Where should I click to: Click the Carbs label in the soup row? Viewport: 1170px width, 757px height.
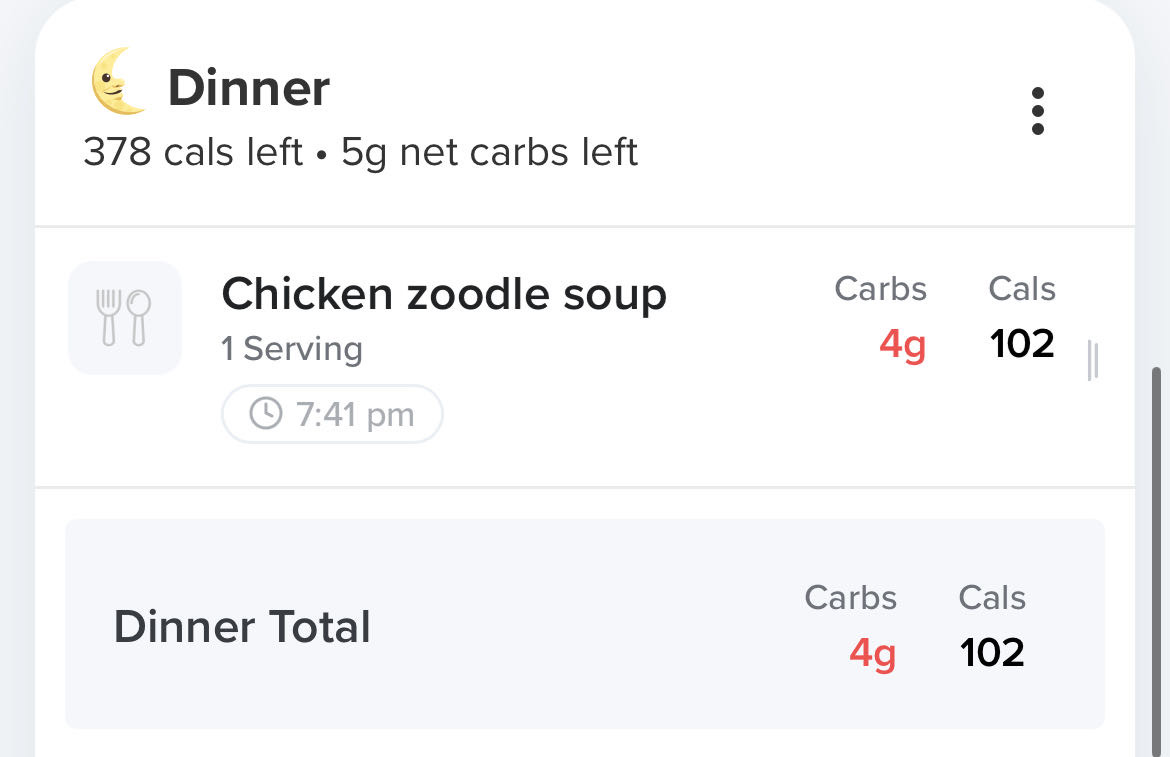[880, 289]
